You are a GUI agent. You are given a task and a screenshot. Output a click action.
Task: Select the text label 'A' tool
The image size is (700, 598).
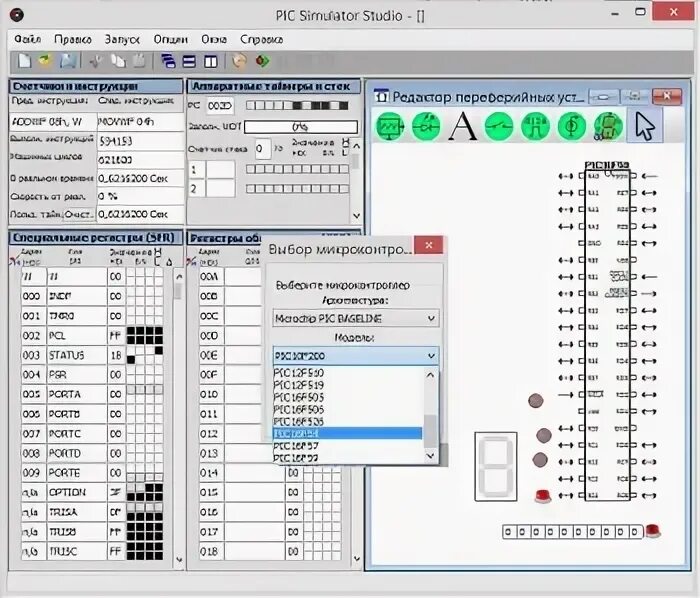pyautogui.click(x=462, y=126)
